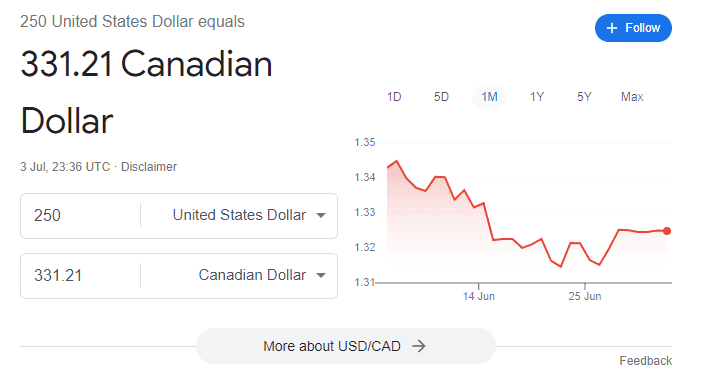This screenshot has height=389, width=726.
Task: Expand dropdown arrow next to United States Dollar
Action: (x=321, y=215)
